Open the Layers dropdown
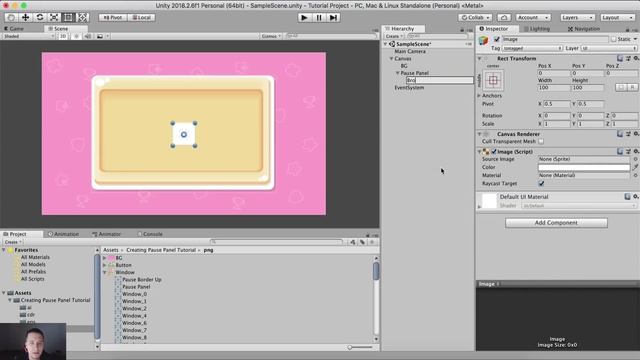 tap(577, 18)
